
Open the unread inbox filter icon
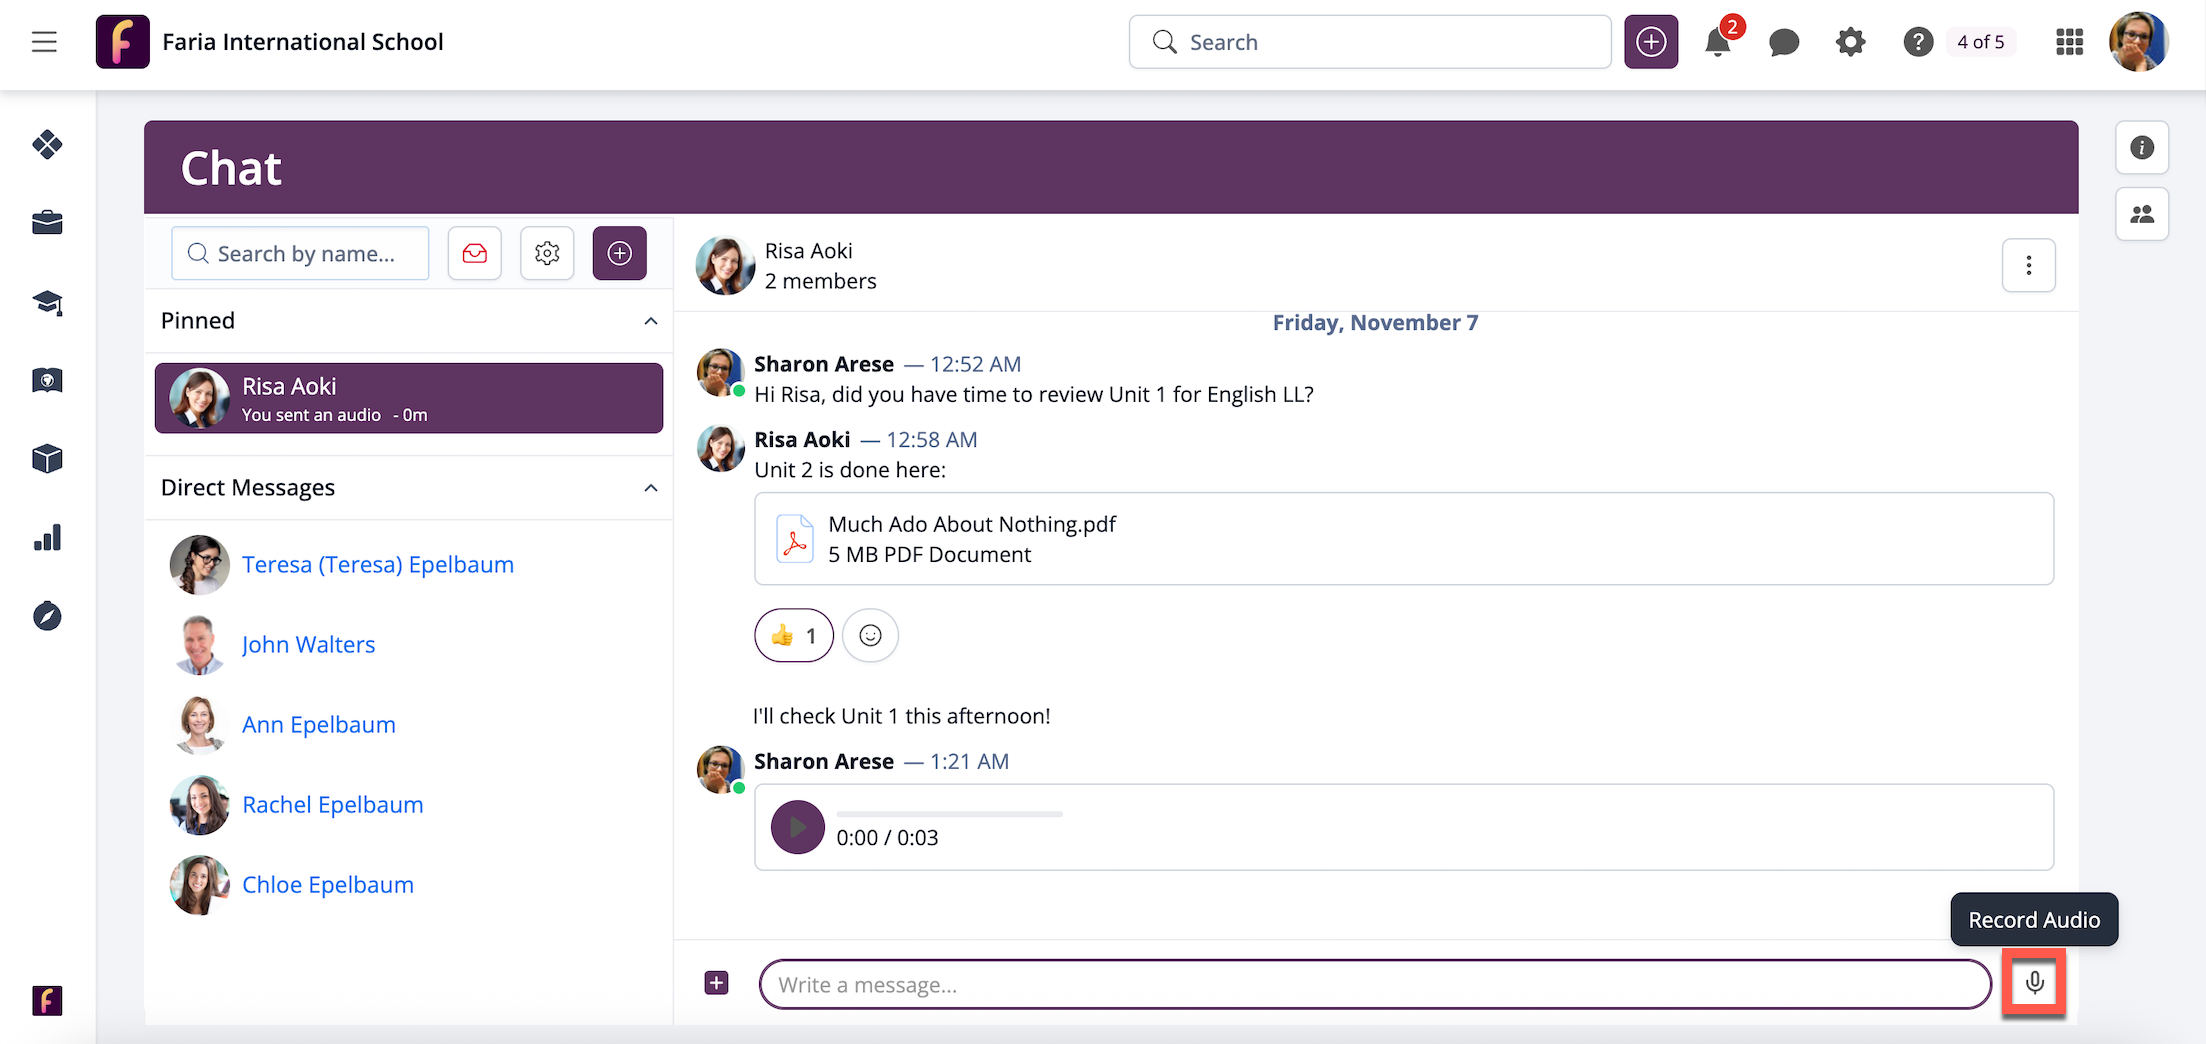click(x=475, y=254)
